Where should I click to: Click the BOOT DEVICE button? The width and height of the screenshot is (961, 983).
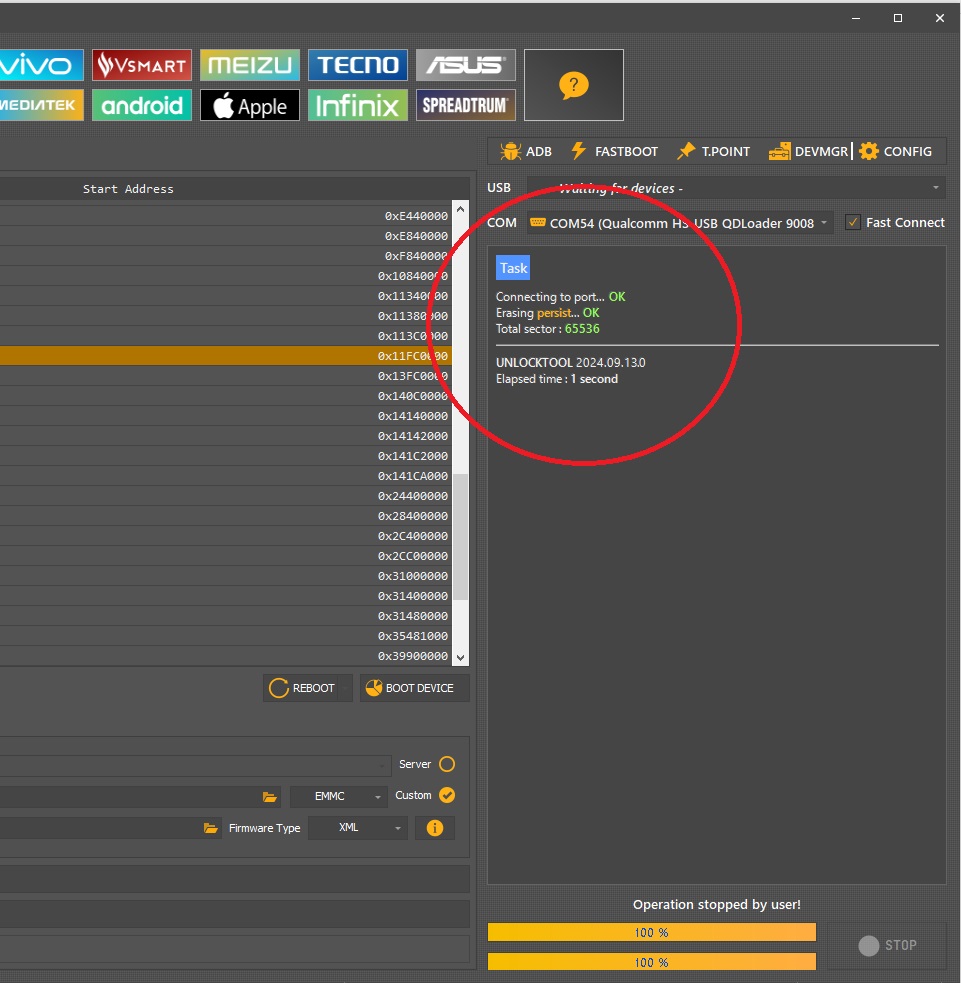[x=414, y=688]
